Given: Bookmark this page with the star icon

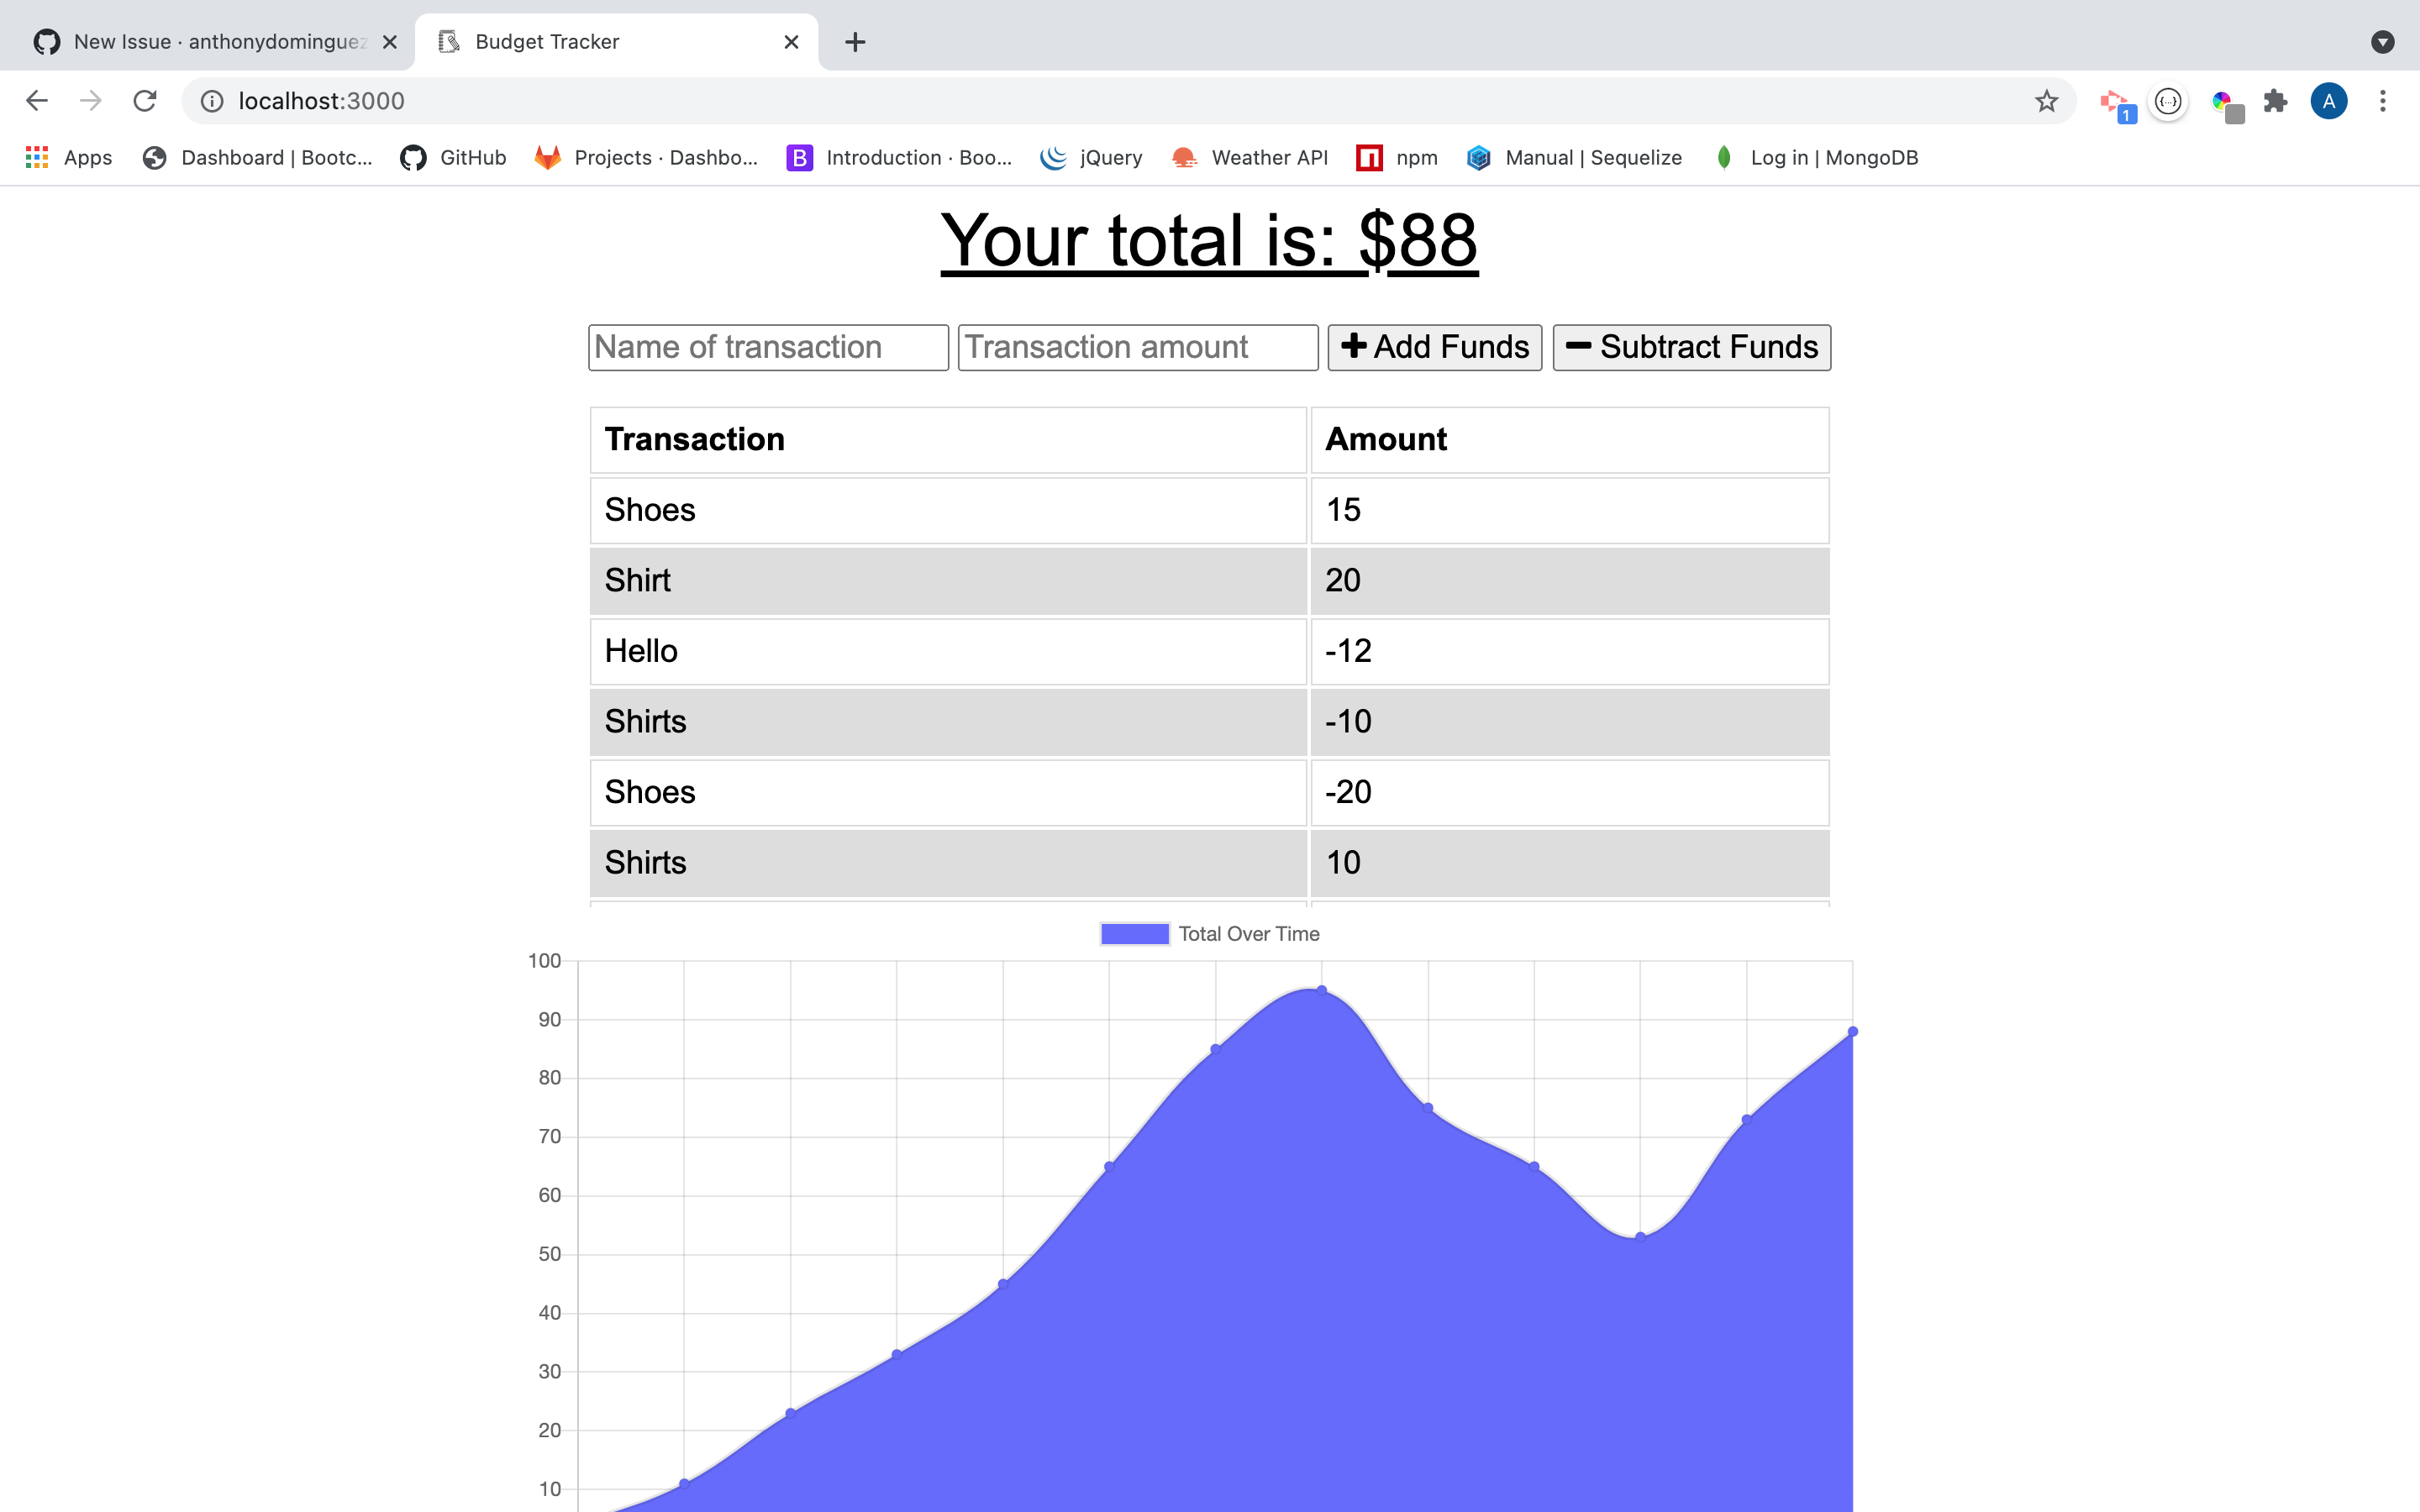Looking at the screenshot, I should (2046, 100).
